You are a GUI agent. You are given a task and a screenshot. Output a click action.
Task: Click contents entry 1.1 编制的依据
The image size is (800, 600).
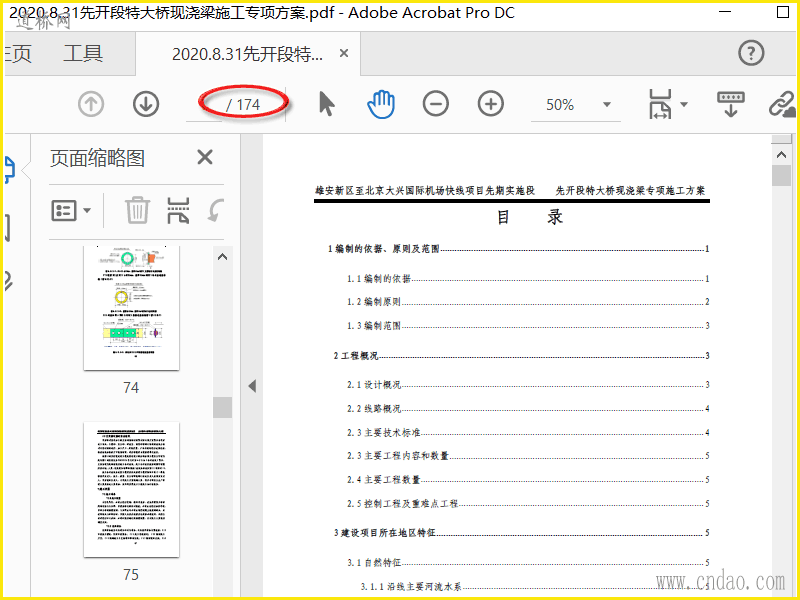click(528, 279)
